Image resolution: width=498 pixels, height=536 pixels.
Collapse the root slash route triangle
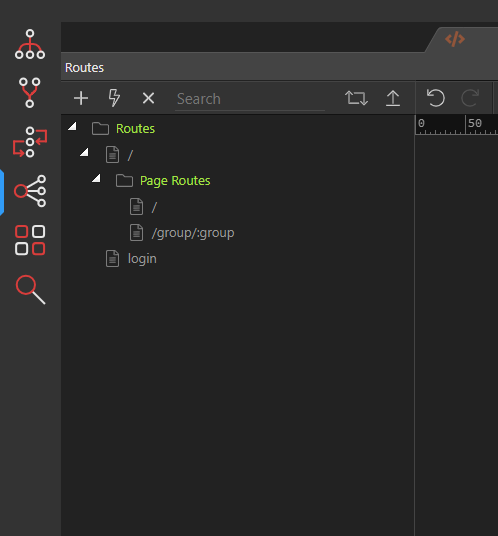84,152
